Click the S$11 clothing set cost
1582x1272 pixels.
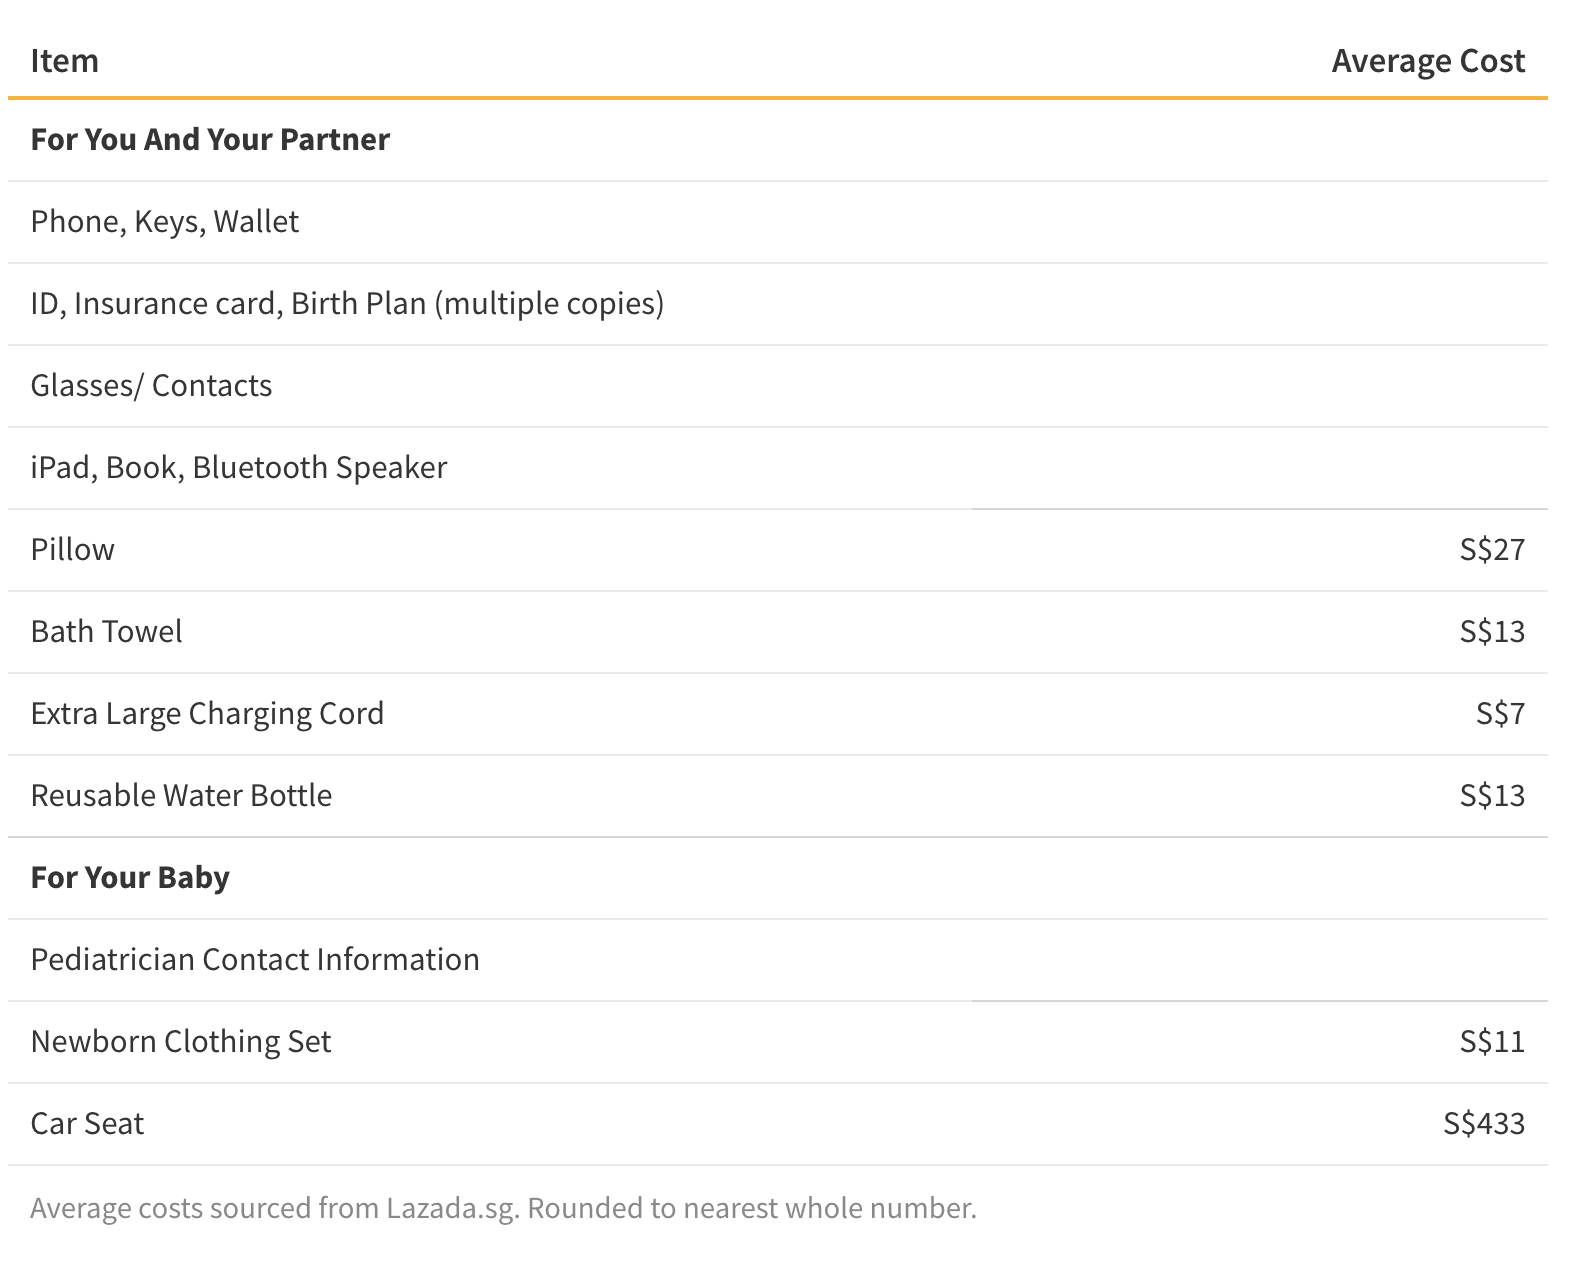click(1492, 1042)
